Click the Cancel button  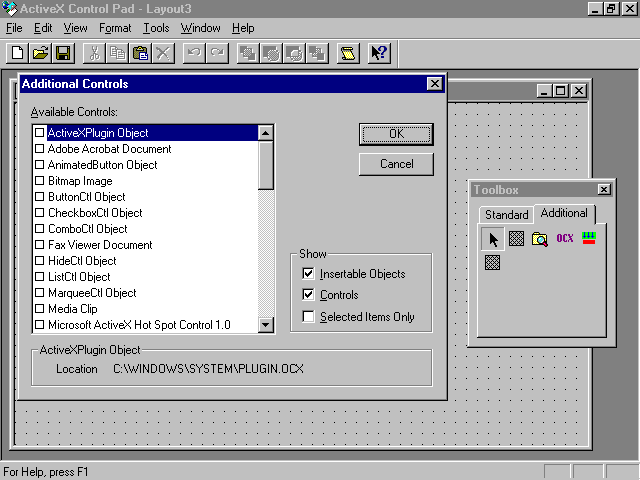click(396, 164)
